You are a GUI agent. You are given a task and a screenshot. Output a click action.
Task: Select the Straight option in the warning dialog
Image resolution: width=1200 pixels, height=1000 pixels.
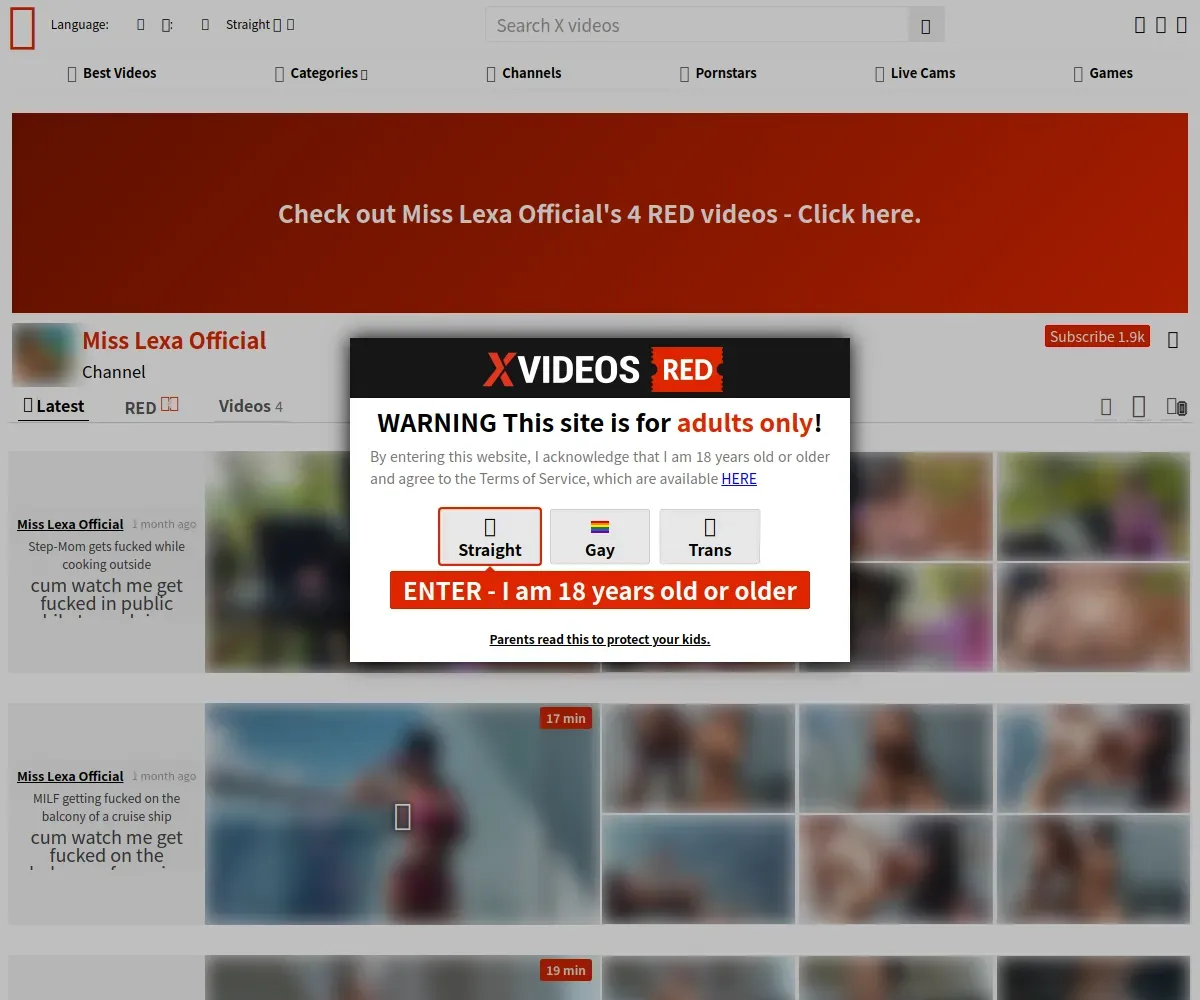490,537
